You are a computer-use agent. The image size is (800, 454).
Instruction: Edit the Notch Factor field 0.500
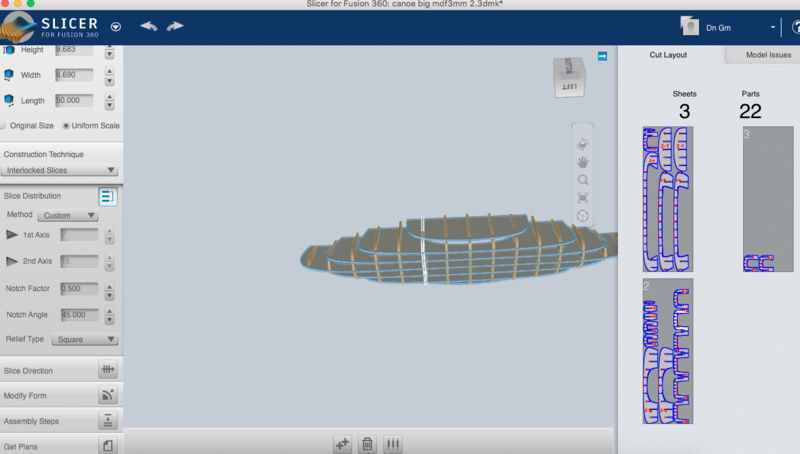[79, 288]
